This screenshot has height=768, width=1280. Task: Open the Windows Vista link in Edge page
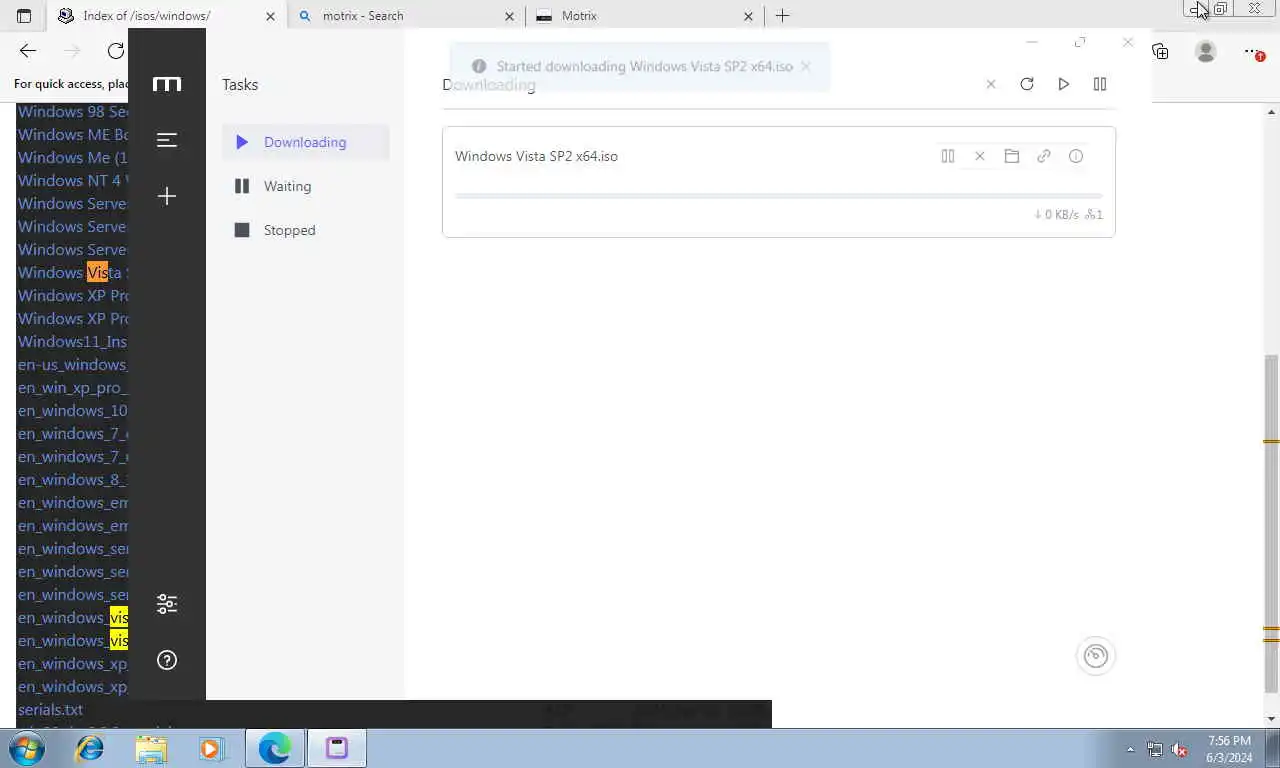[x=73, y=272]
